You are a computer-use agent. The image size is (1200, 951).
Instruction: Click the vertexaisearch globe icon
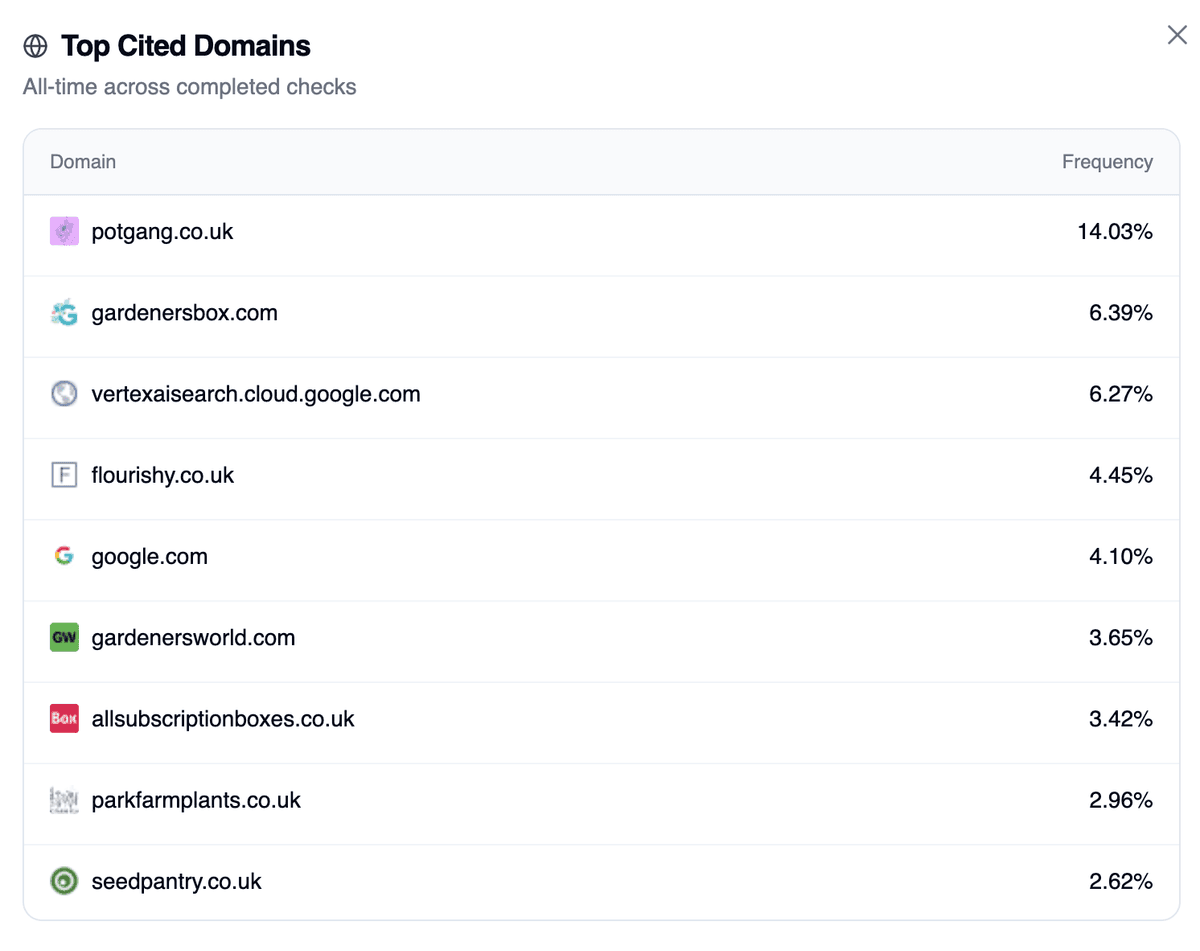click(64, 394)
